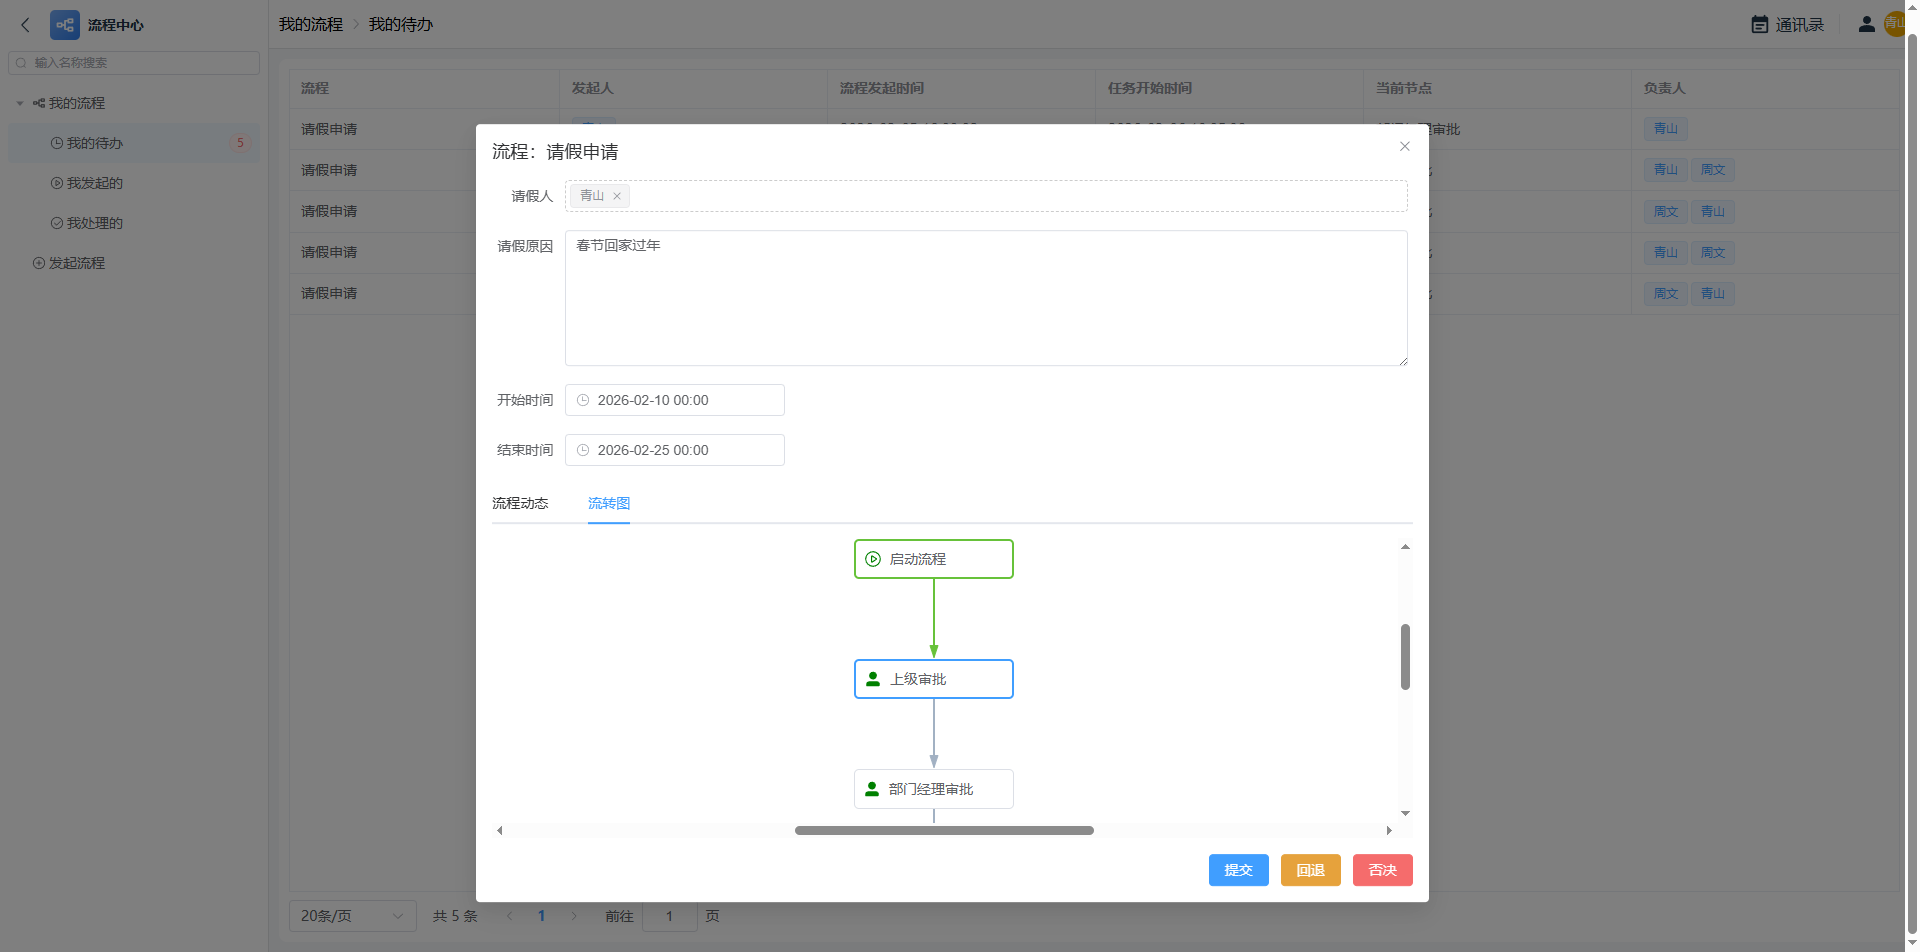Click the horizontal scrollbar under the flowchart

click(943, 830)
